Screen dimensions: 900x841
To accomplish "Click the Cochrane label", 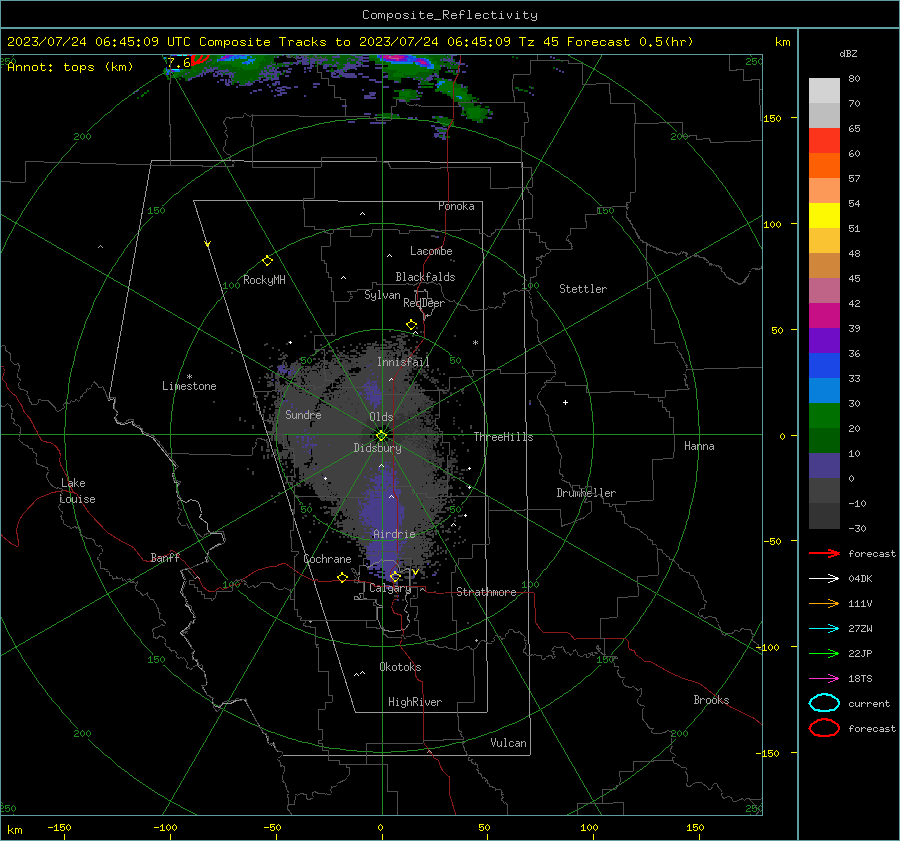I will click(x=327, y=559).
